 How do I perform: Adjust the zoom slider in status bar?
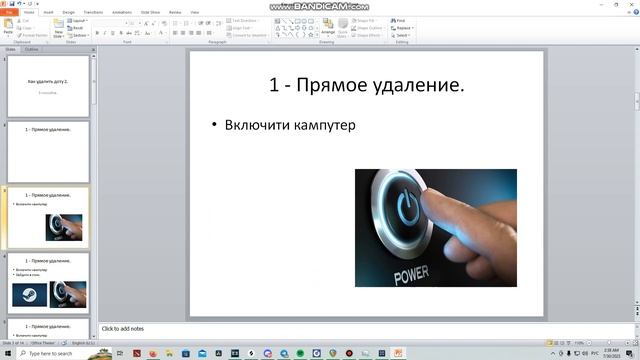(x=609, y=343)
